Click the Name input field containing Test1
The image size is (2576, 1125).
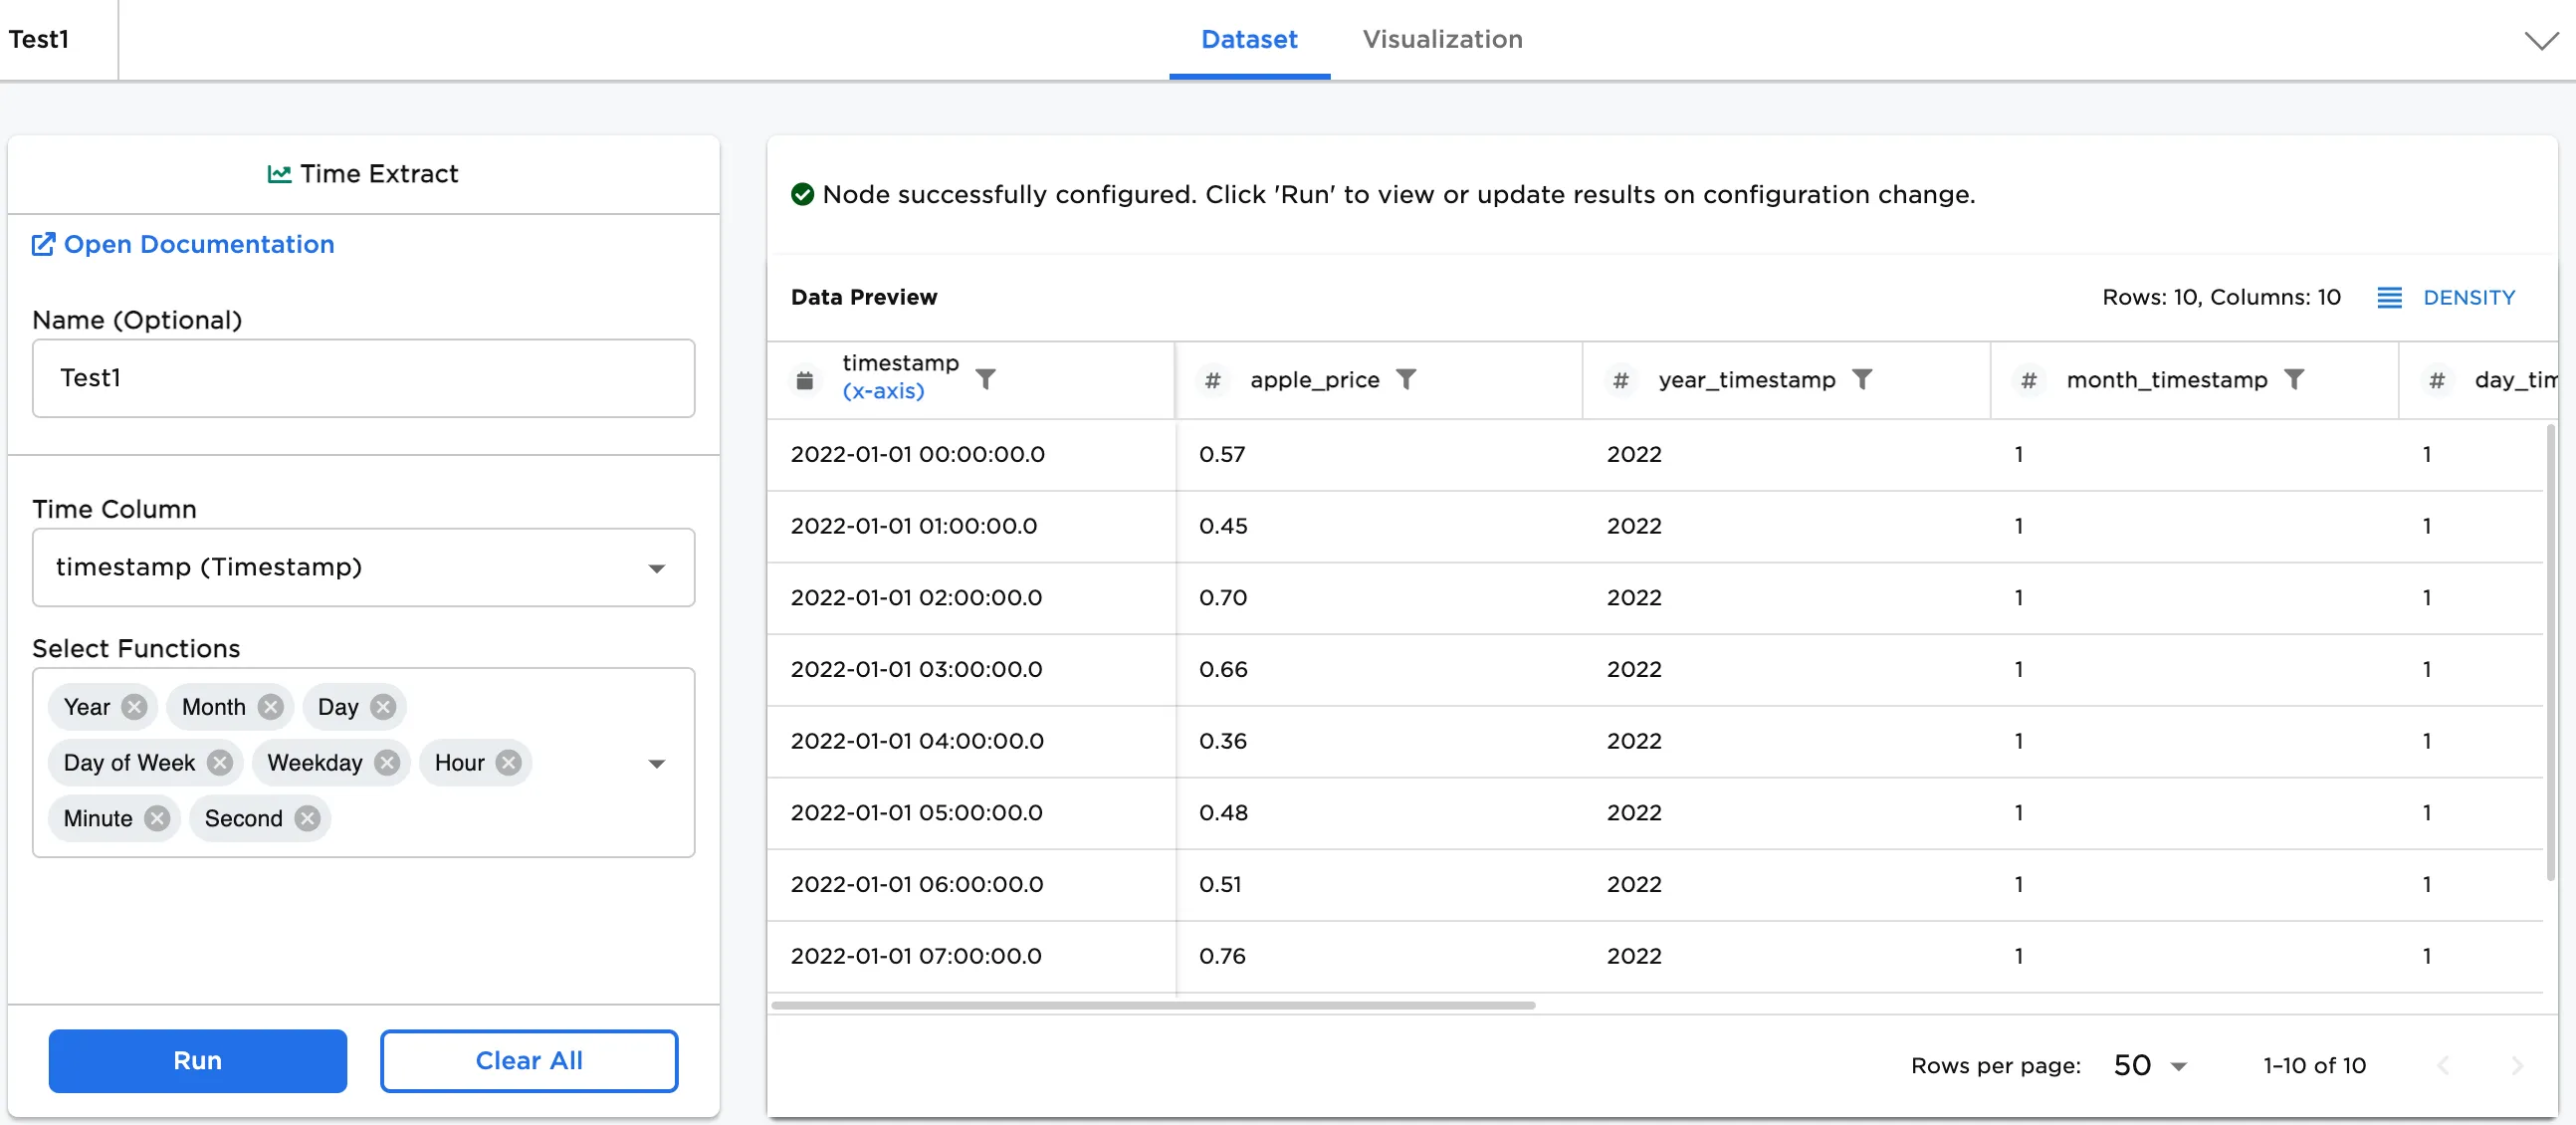pyautogui.click(x=362, y=378)
